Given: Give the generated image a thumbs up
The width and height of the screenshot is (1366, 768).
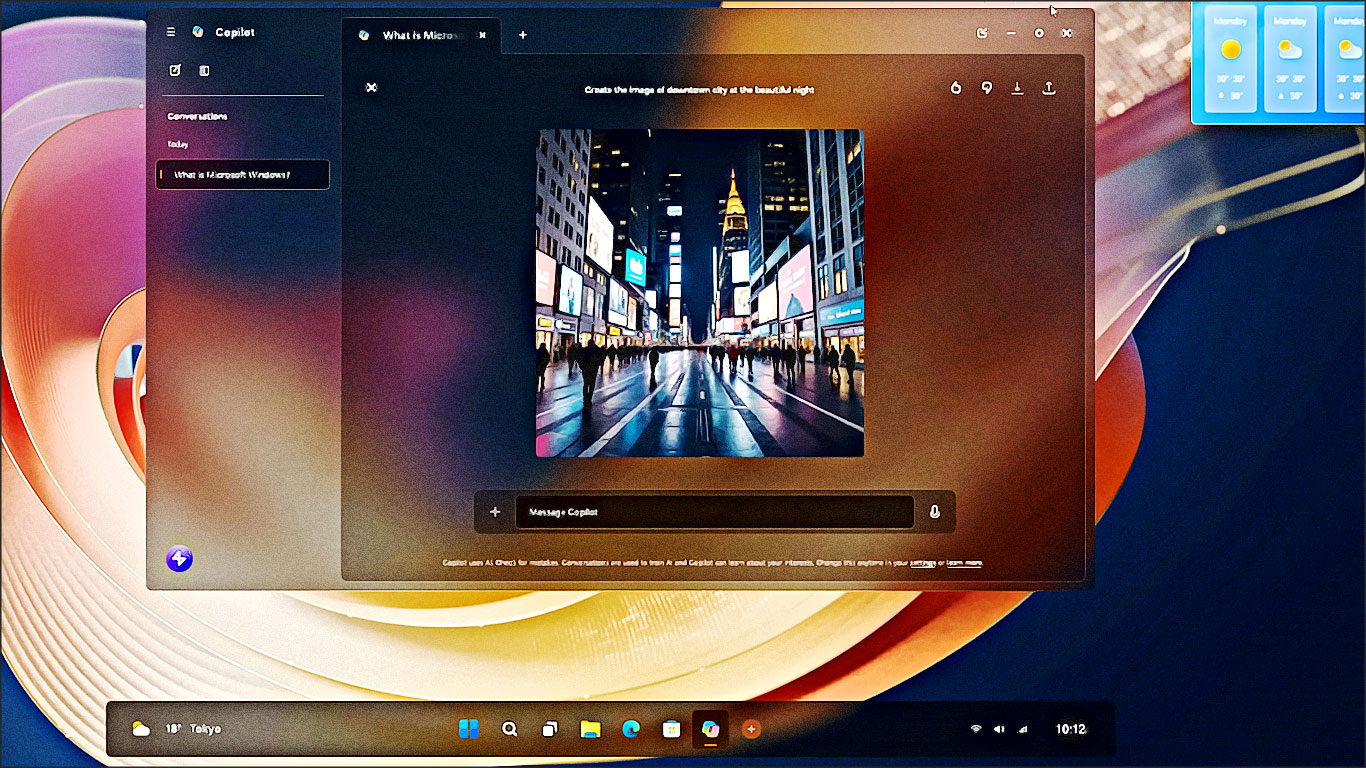Looking at the screenshot, I should (955, 88).
